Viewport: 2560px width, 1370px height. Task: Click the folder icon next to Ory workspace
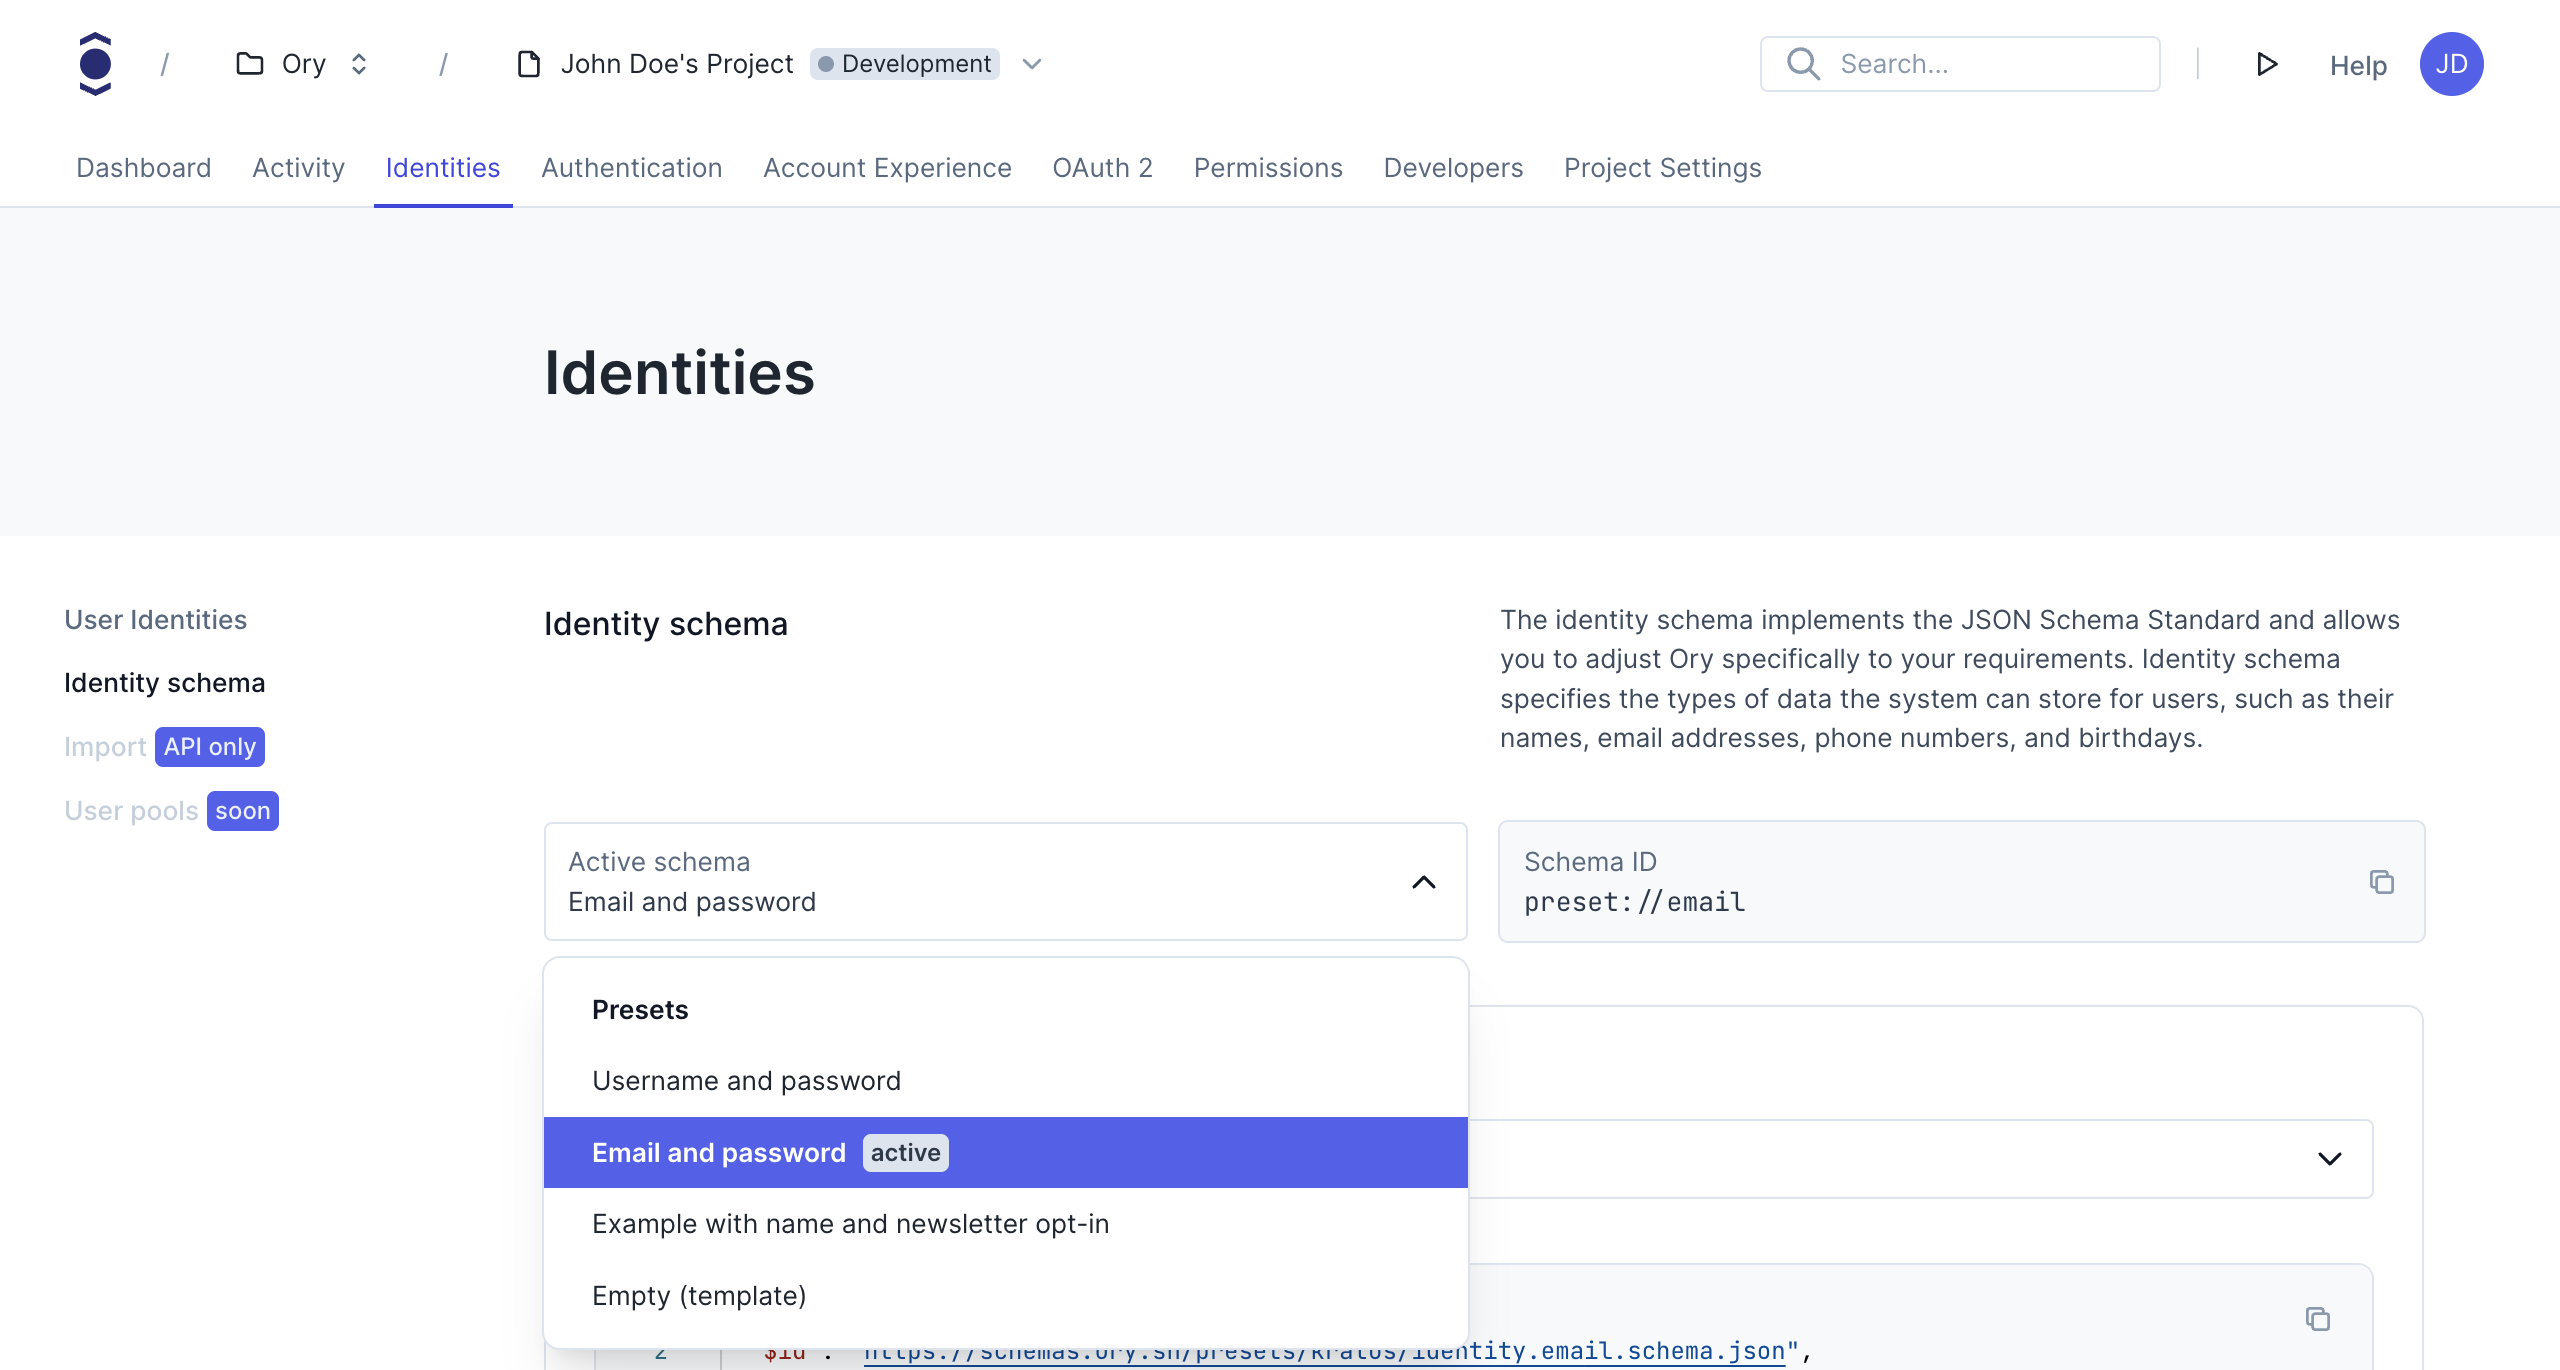click(247, 63)
